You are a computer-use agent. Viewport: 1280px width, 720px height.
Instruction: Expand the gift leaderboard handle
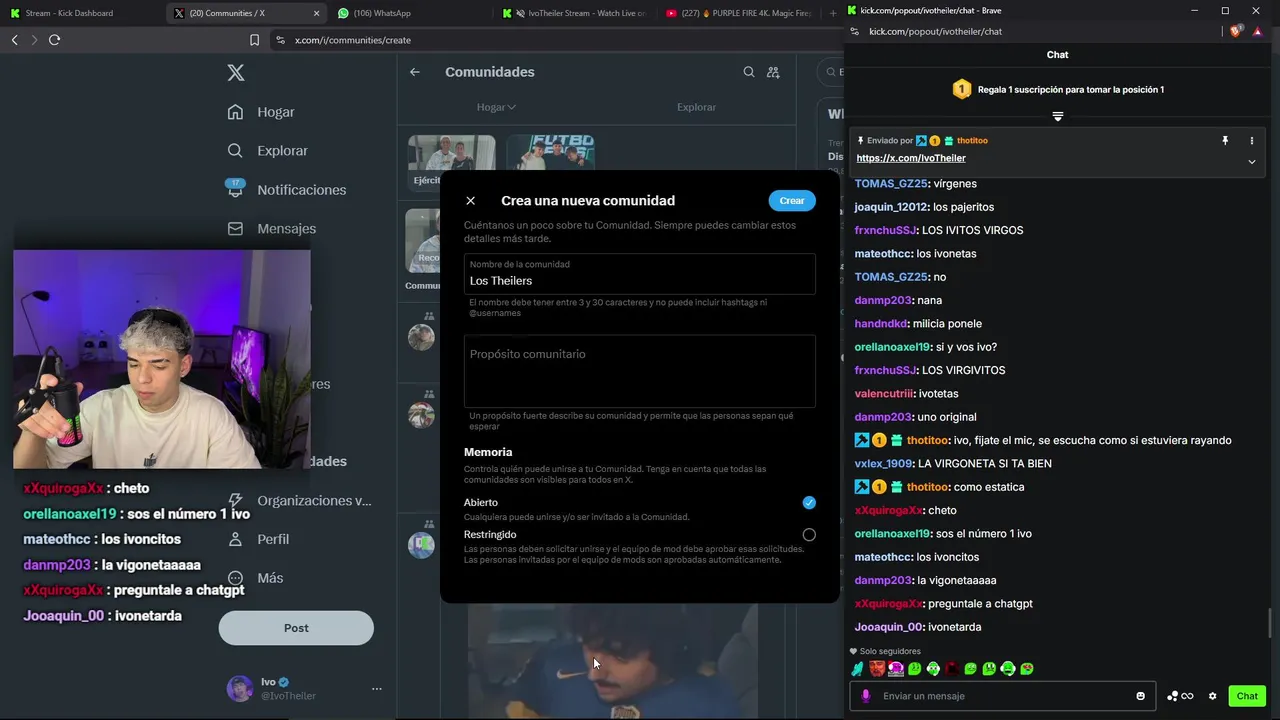1057,116
